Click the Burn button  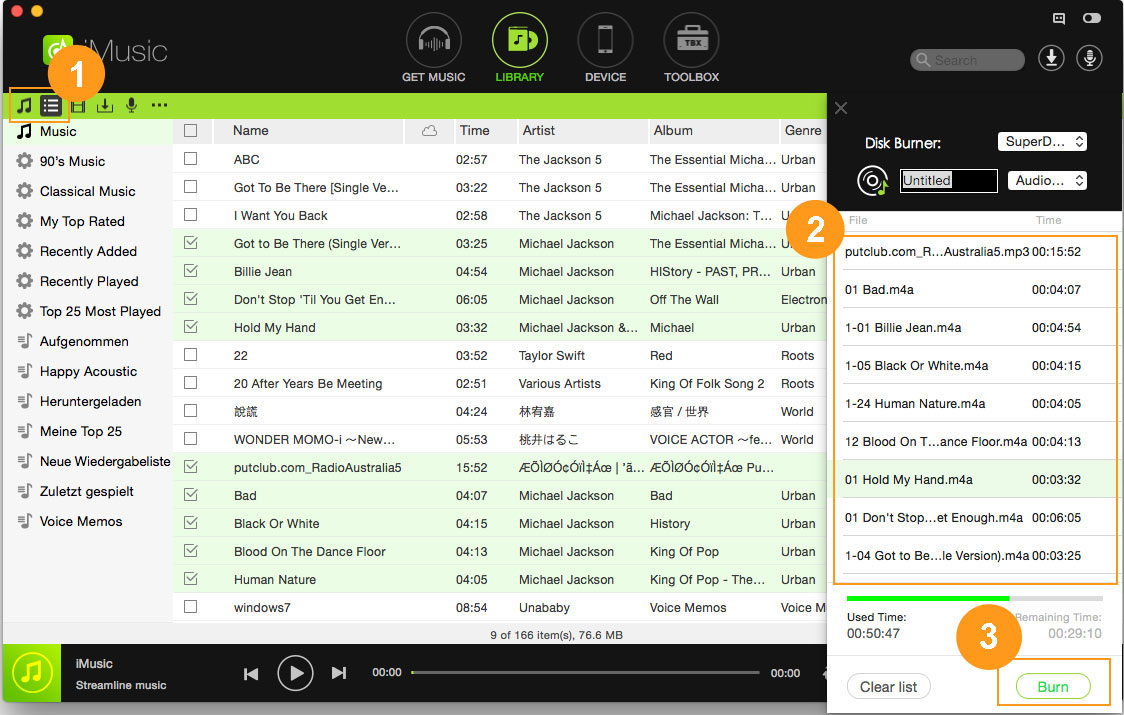coord(1053,687)
